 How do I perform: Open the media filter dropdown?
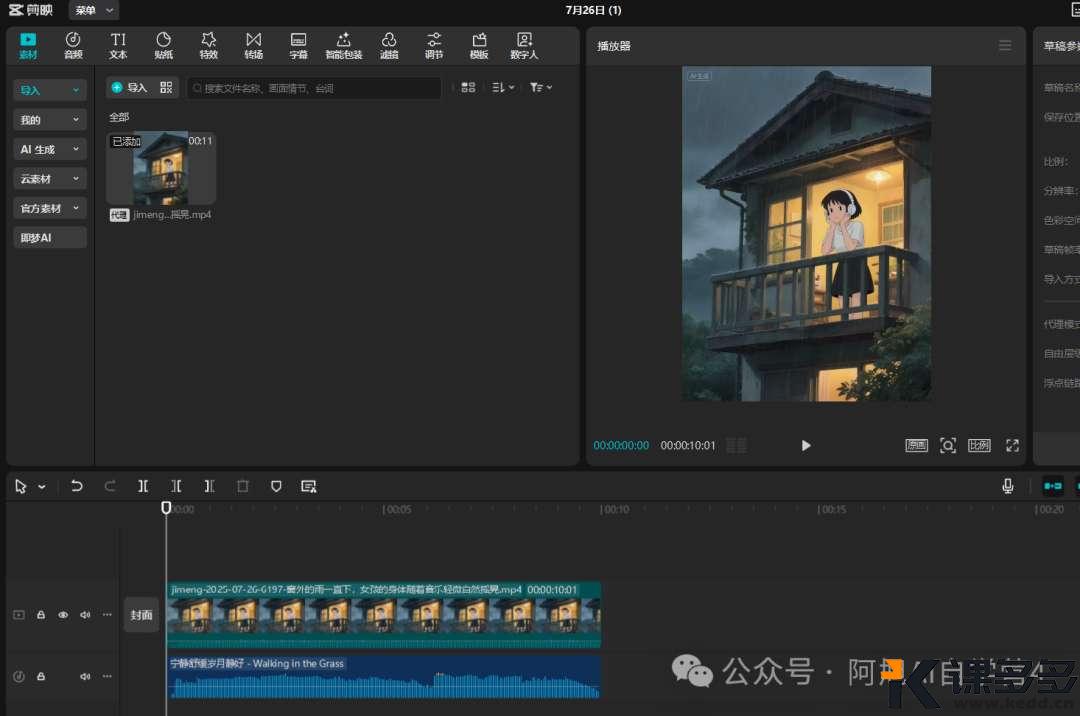(x=541, y=87)
